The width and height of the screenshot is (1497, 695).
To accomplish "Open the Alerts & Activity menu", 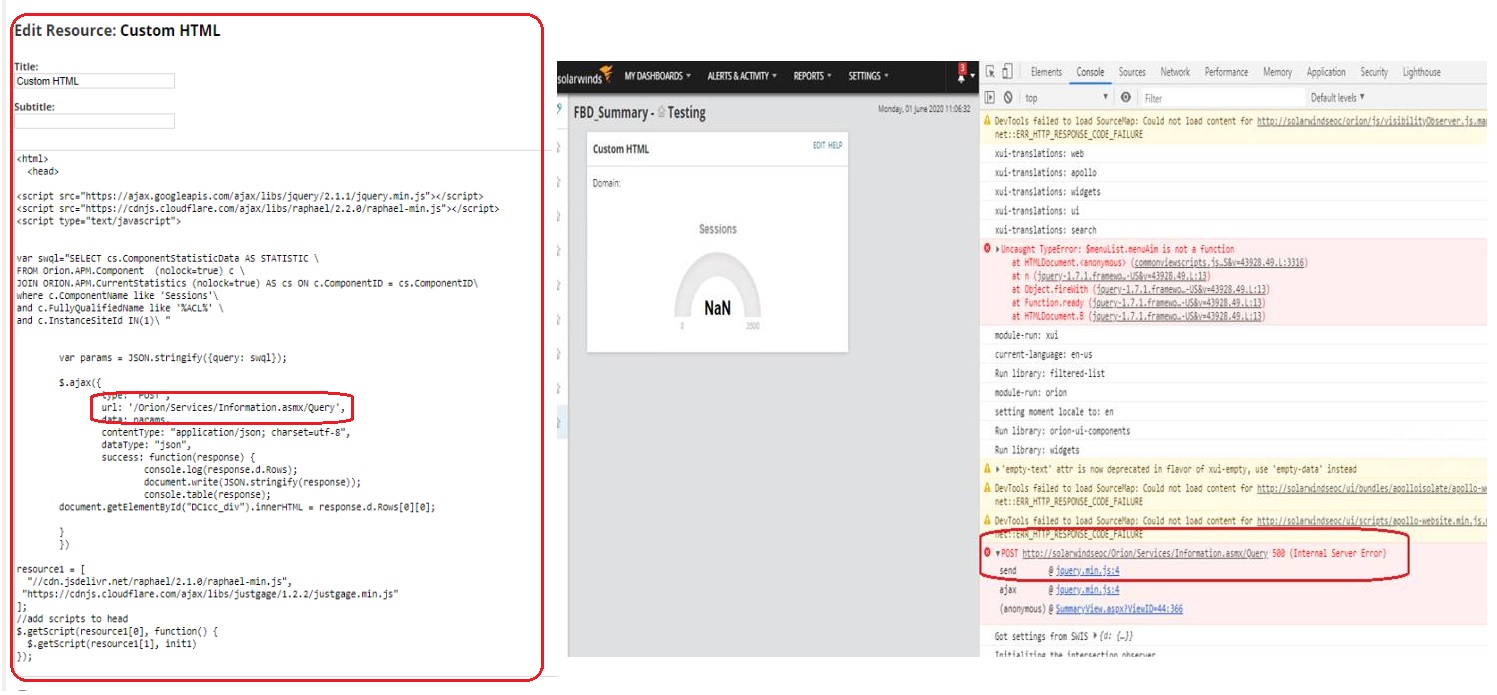I will tap(741, 76).
